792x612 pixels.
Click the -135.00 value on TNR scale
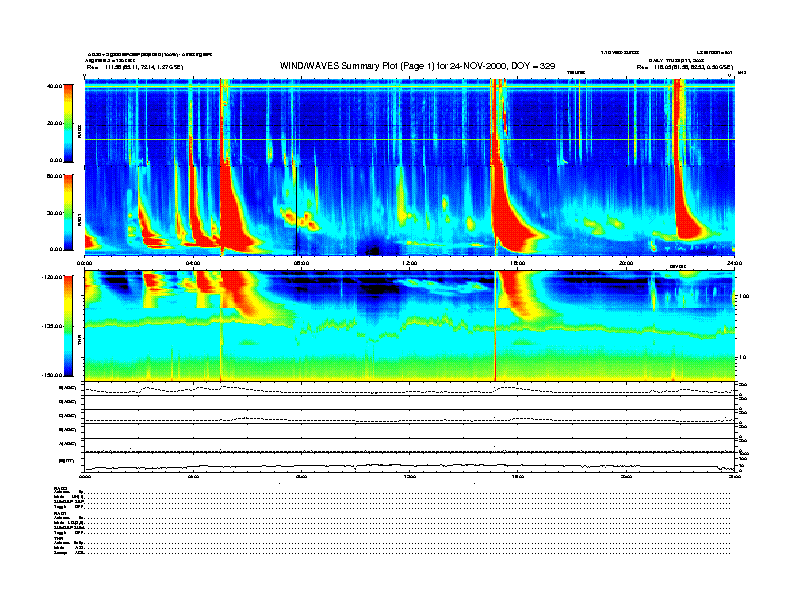click(x=53, y=326)
